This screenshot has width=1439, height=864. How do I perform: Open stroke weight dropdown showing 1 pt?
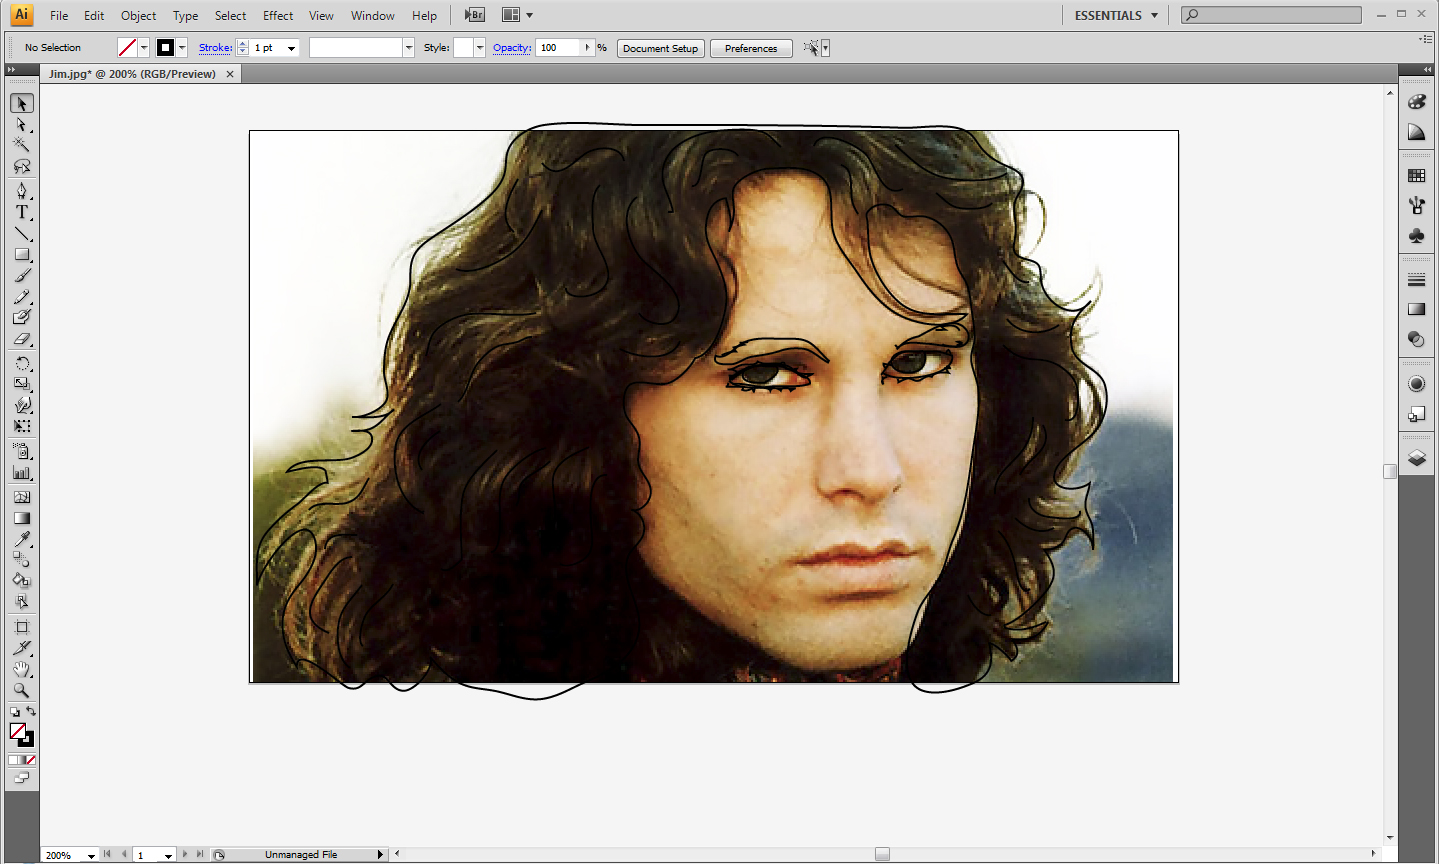pos(292,48)
